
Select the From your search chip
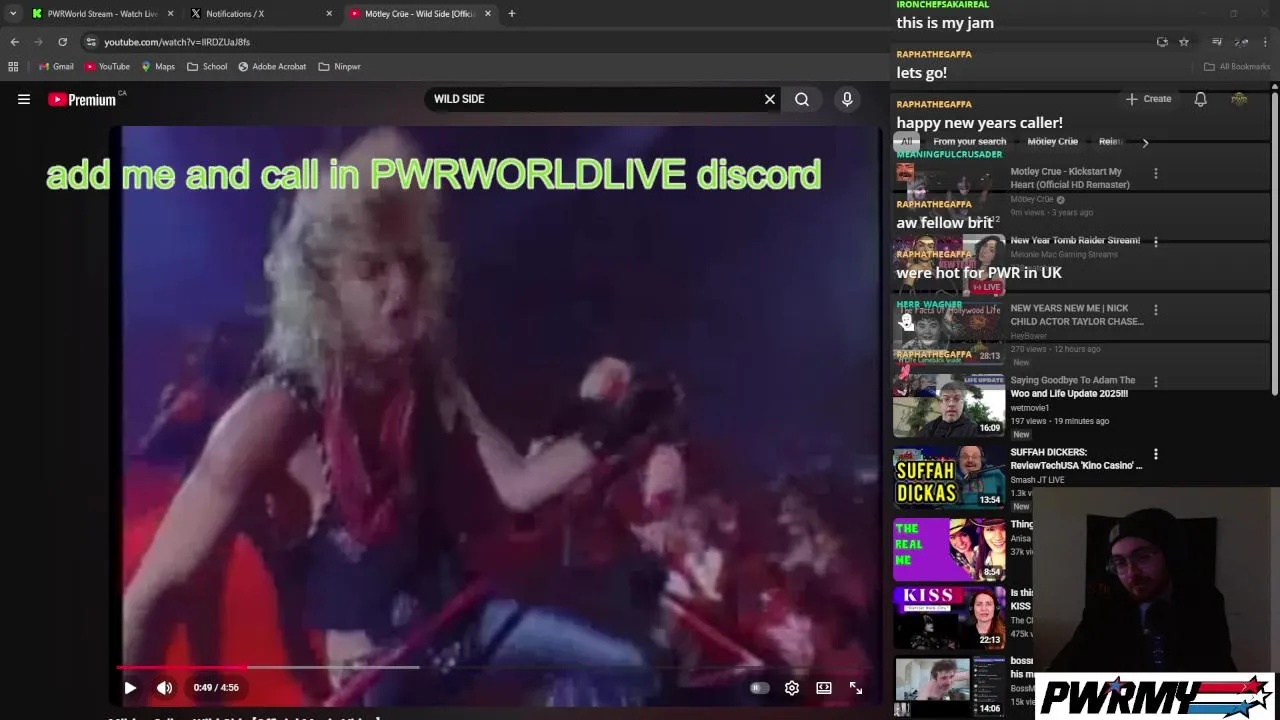(969, 142)
